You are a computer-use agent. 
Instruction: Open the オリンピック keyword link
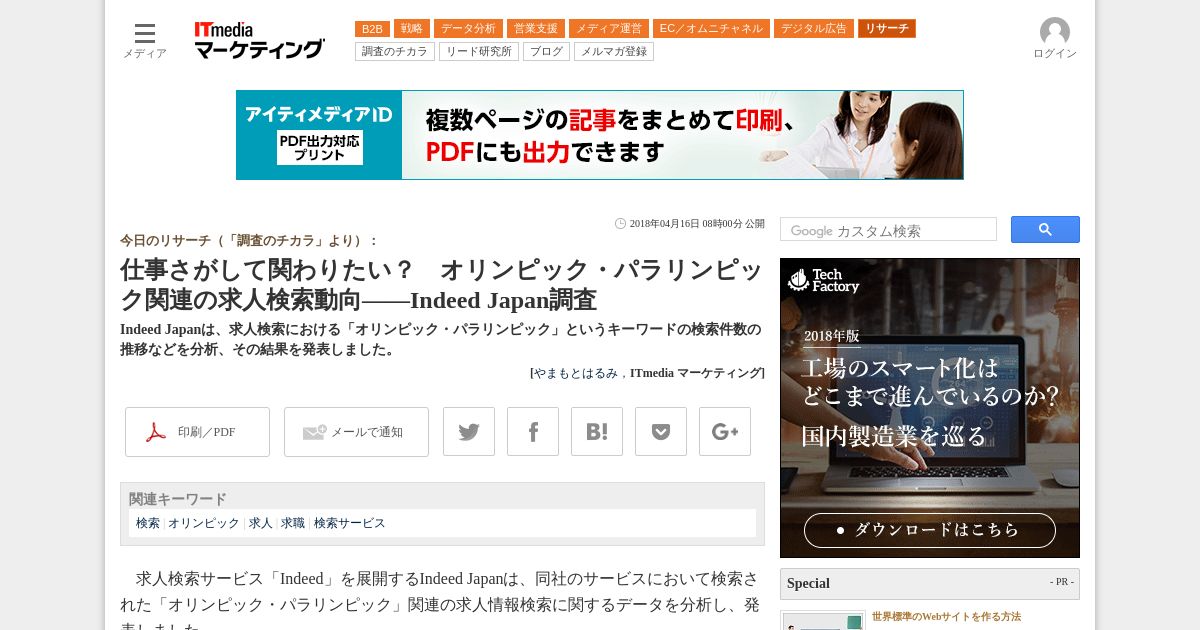click(x=204, y=523)
